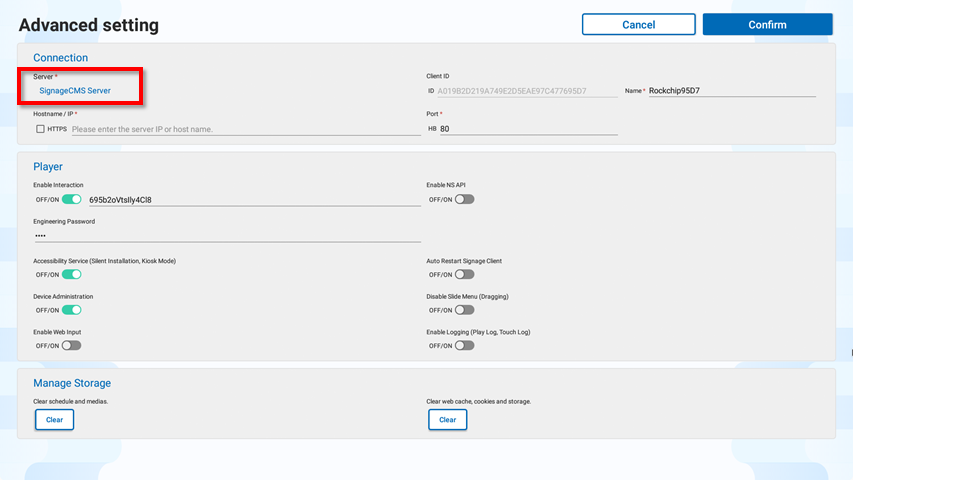960x480 pixels.
Task: Click the Hostname / IP input field
Action: [x=245, y=129]
